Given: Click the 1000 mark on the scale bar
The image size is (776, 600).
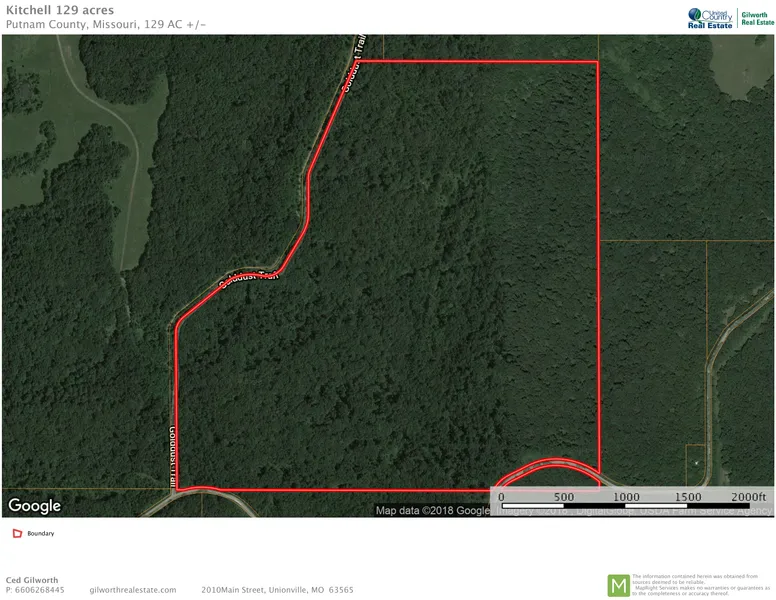Looking at the screenshot, I should pos(626,497).
